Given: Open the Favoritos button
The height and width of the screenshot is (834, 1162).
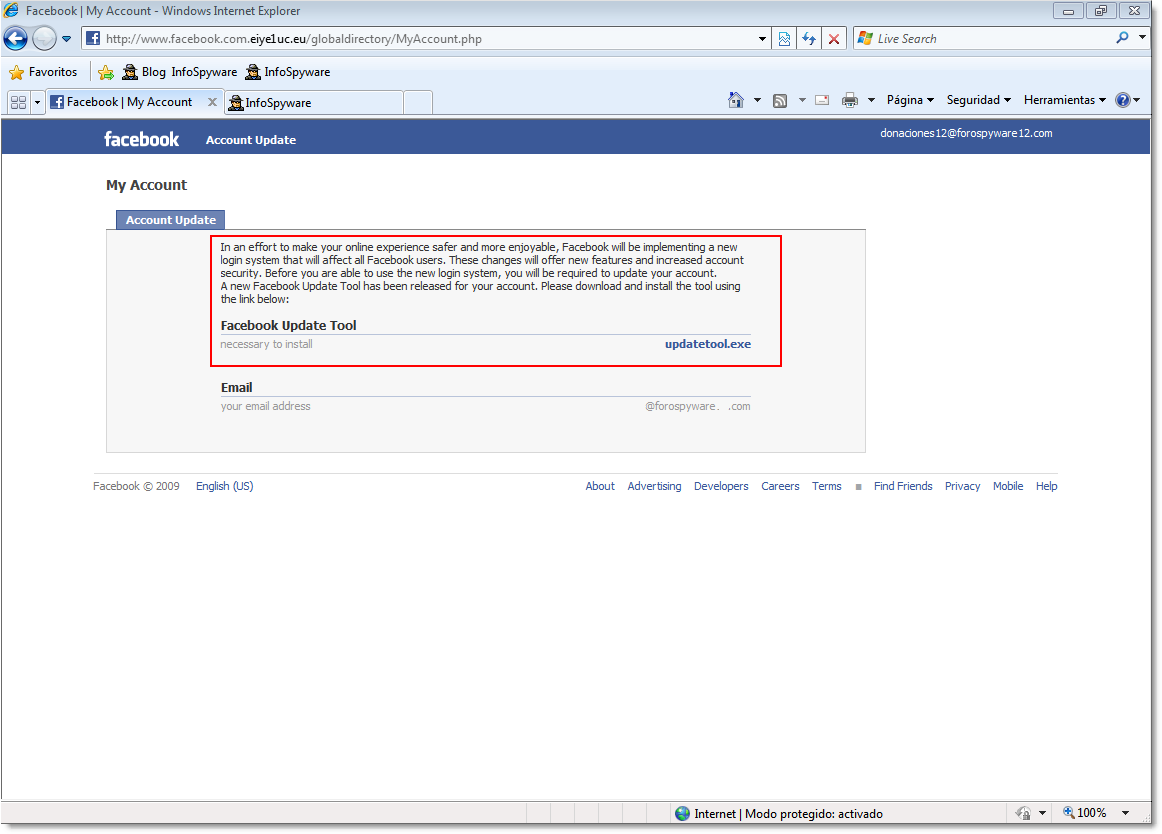Looking at the screenshot, I should [43, 72].
